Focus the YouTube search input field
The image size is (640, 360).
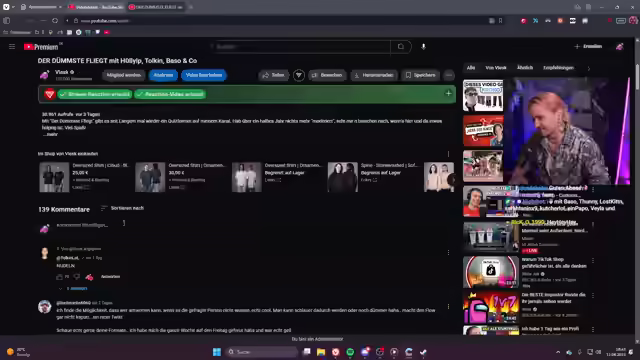301,47
